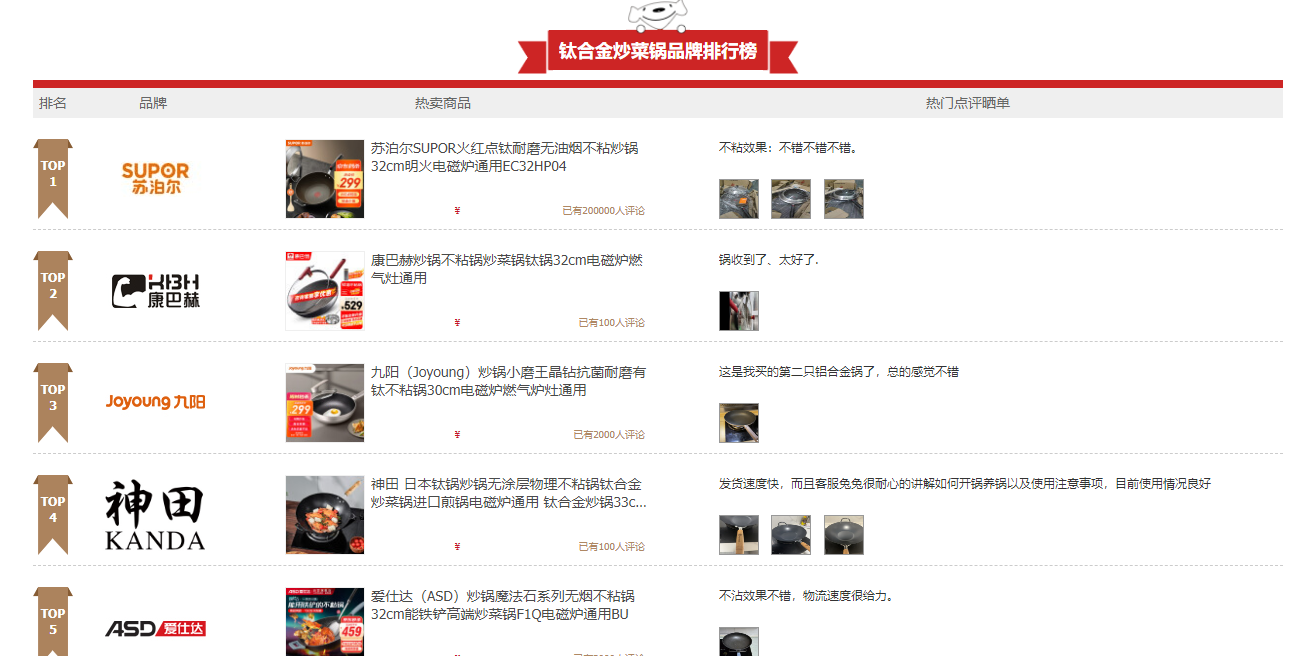The width and height of the screenshot is (1310, 659).
Task: Click the review 不沾效果不错，物流速度很给力。
Action: (805, 596)
